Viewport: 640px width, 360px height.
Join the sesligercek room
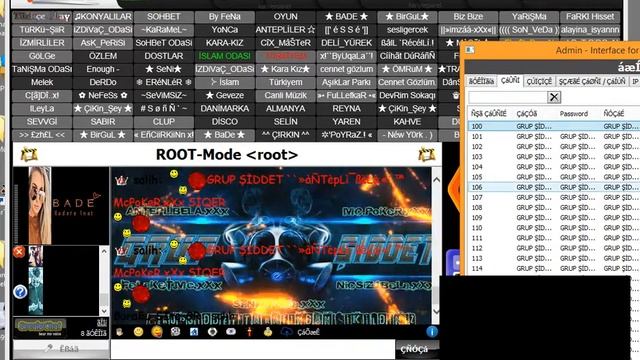pos(407,30)
